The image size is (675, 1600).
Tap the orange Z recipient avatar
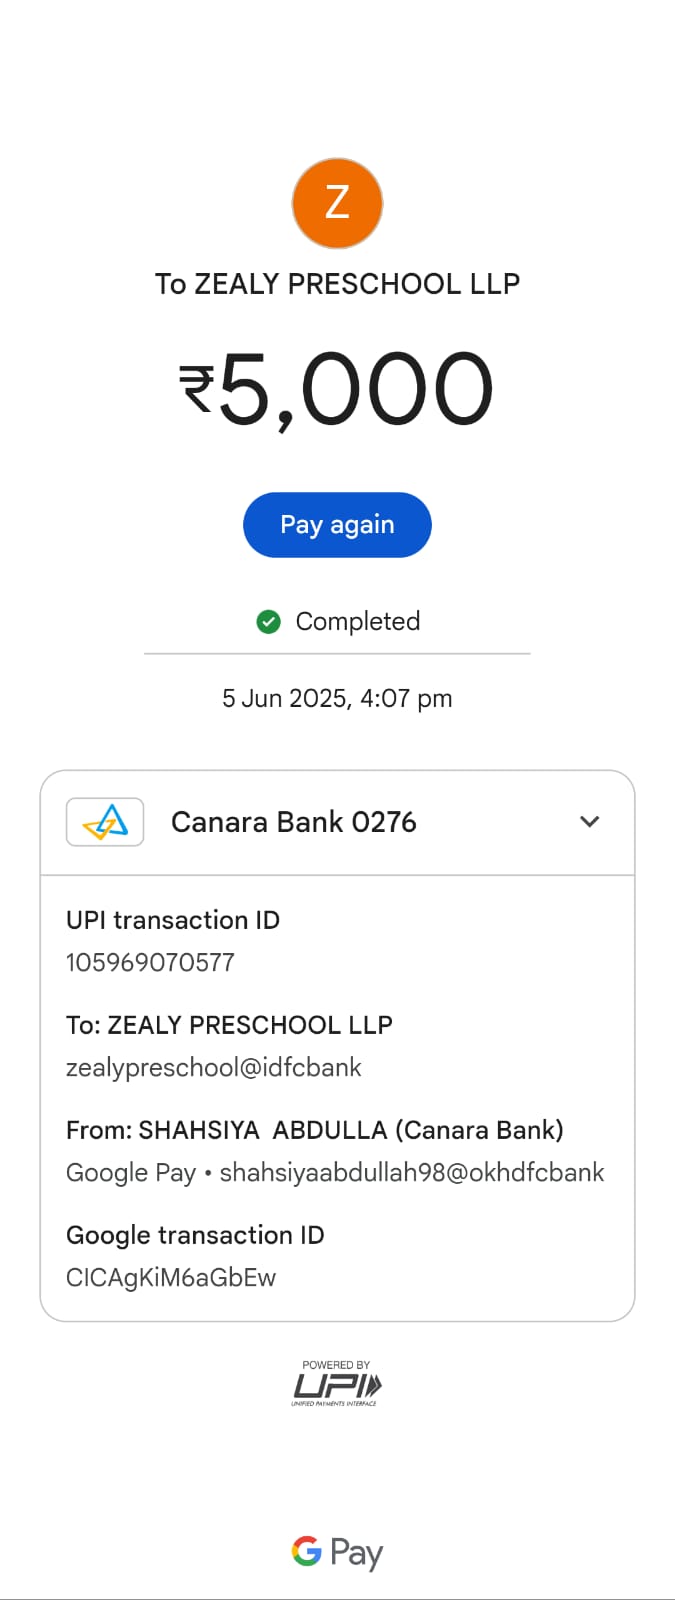(x=337, y=203)
